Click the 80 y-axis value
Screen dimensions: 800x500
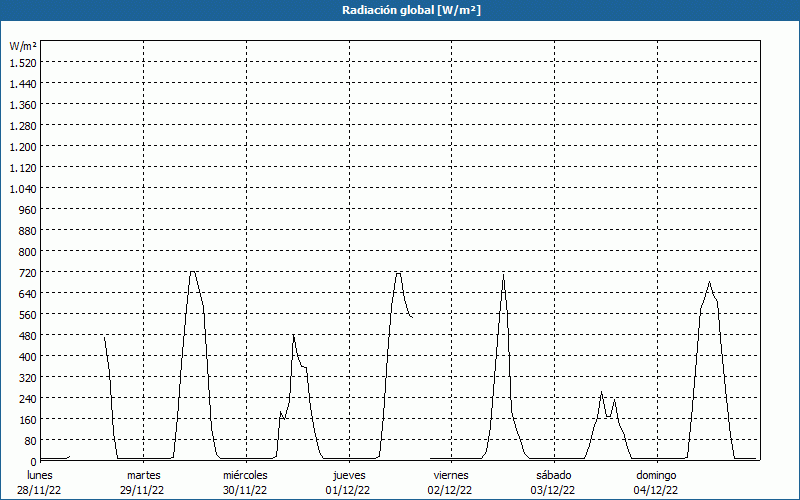pos(31,441)
